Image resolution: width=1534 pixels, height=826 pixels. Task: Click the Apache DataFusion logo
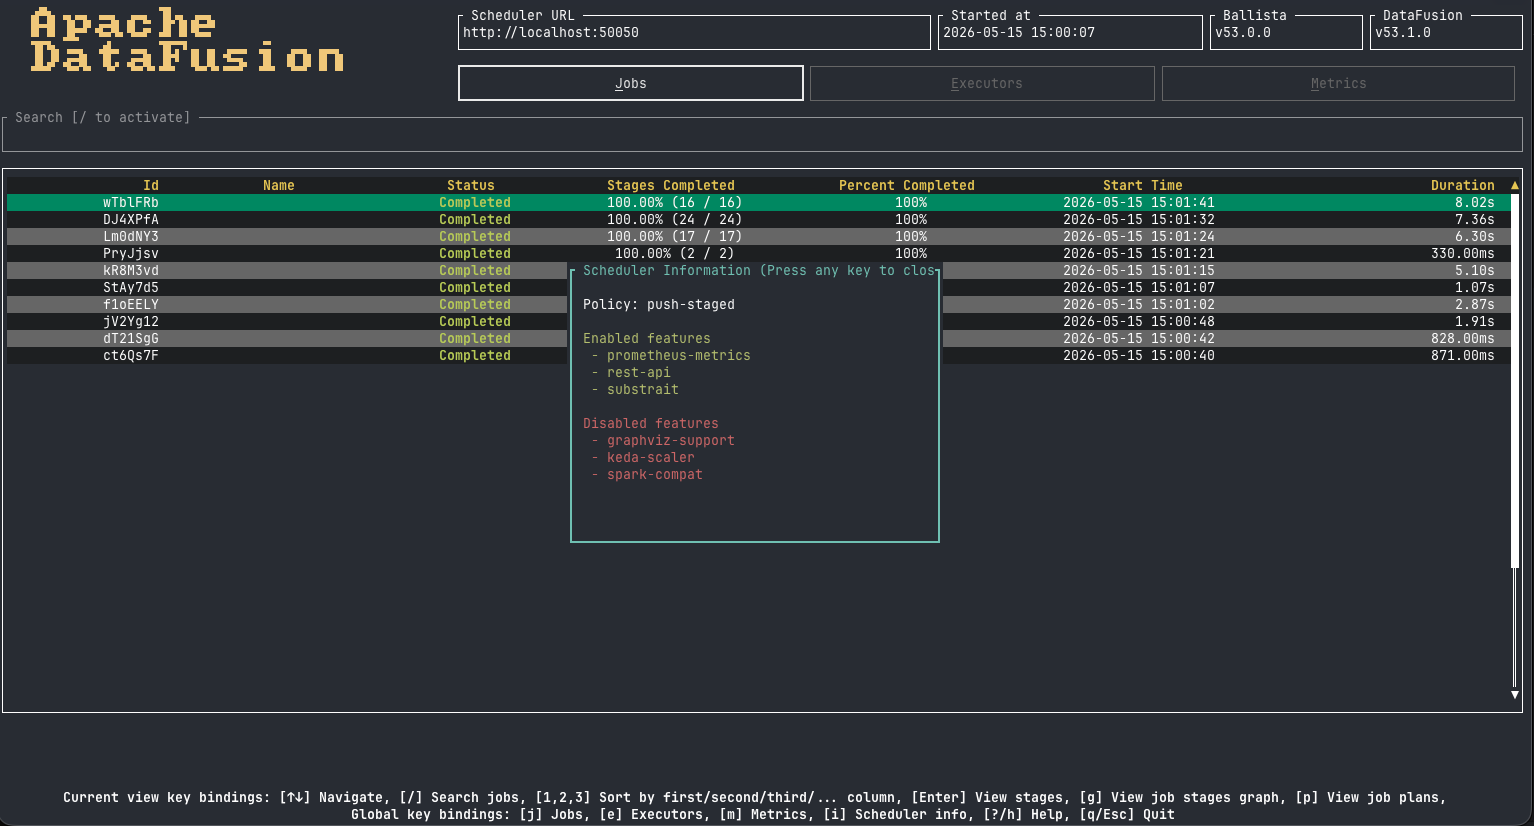pyautogui.click(x=187, y=40)
